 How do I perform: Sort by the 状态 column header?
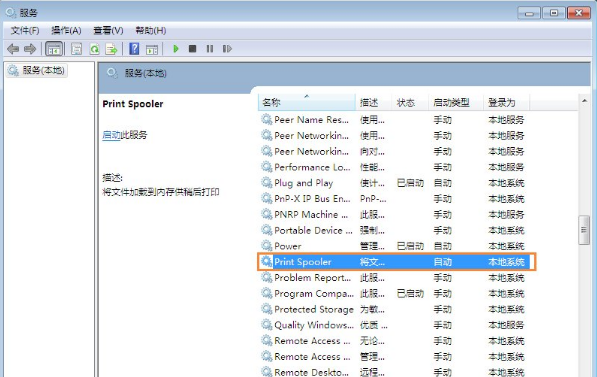[x=410, y=102]
